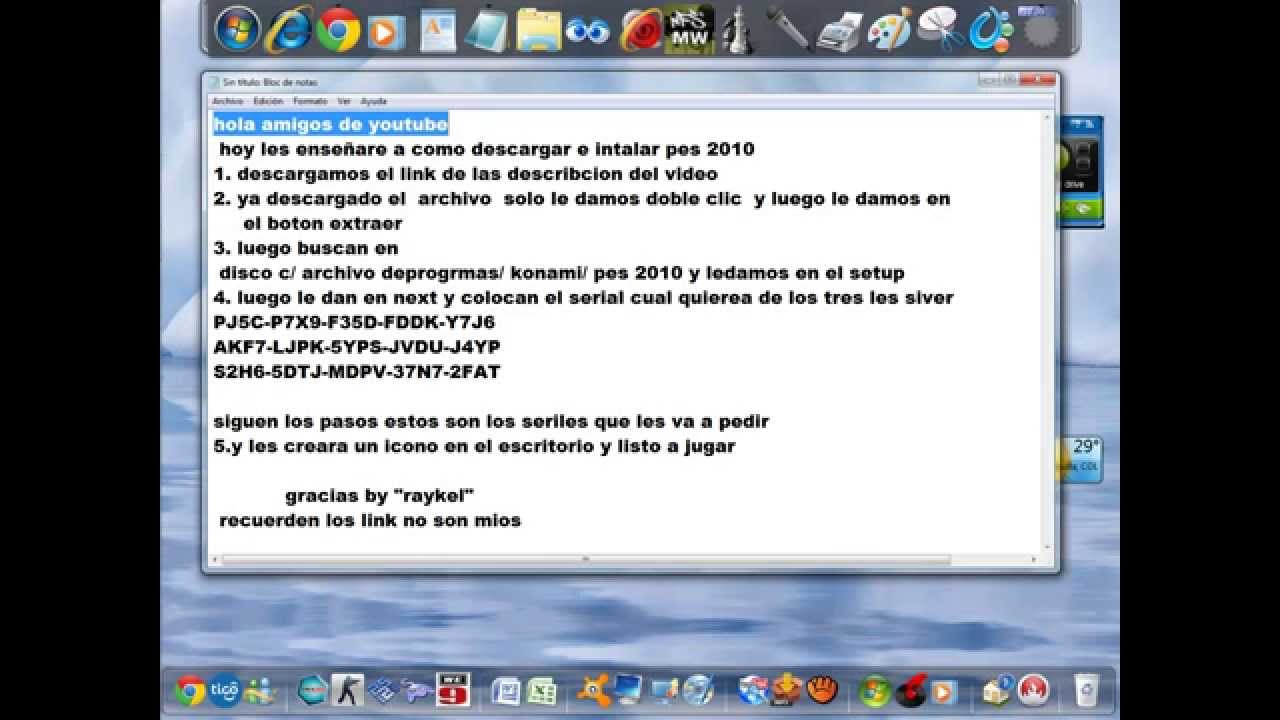The image size is (1280, 720).
Task: Open the red number 9 game icon
Action: [453, 690]
